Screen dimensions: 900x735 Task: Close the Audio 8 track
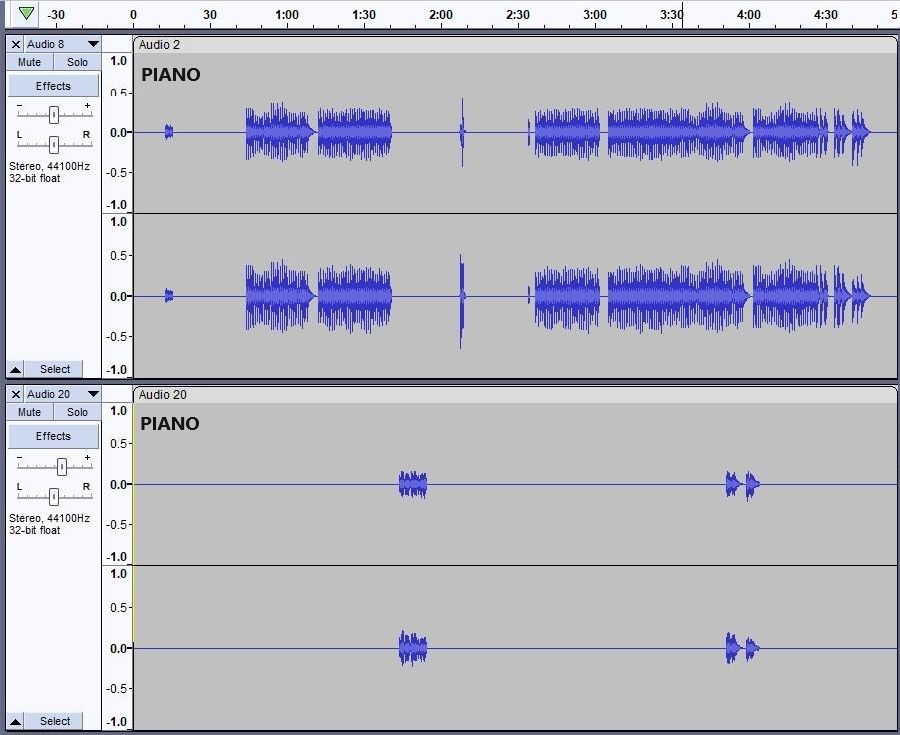[x=15, y=44]
